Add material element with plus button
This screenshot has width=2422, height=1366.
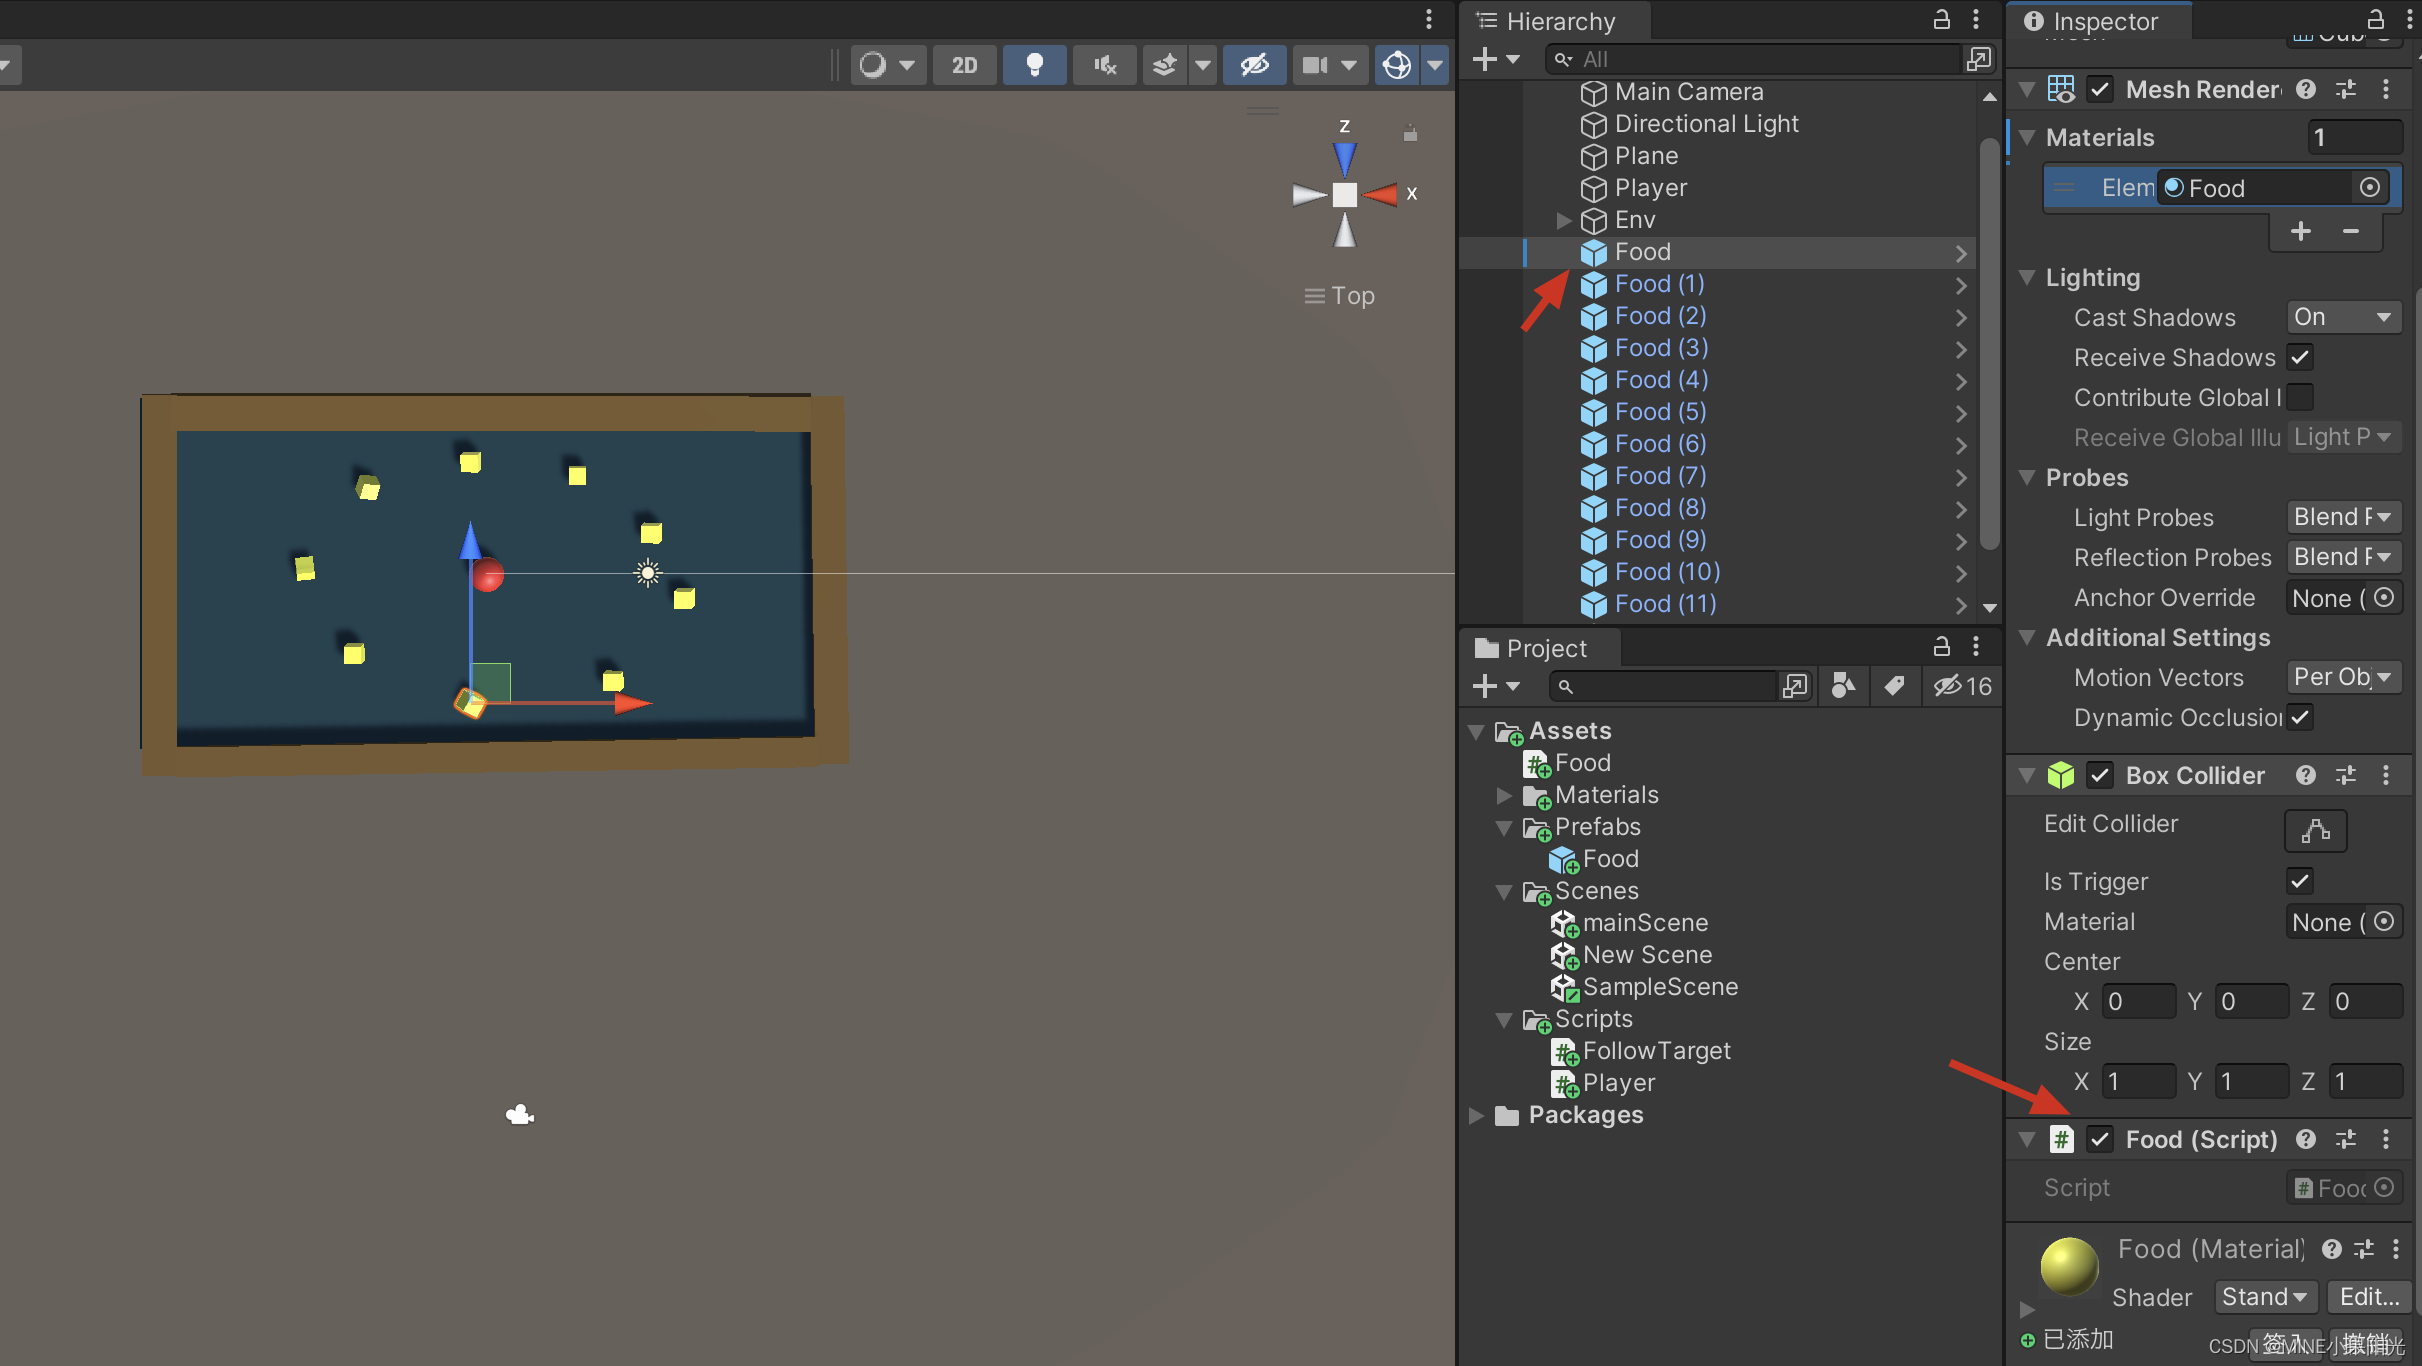2300,231
